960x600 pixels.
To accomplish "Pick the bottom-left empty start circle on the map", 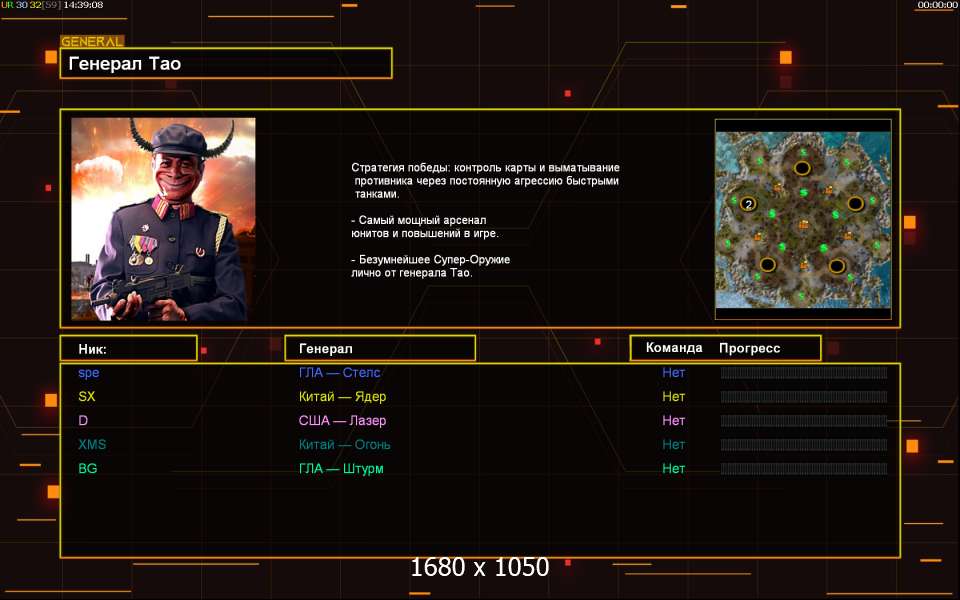I will point(768,264).
